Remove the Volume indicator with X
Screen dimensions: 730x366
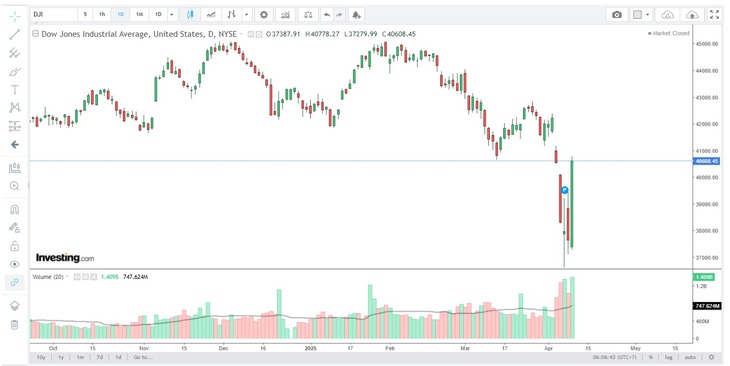(x=94, y=277)
